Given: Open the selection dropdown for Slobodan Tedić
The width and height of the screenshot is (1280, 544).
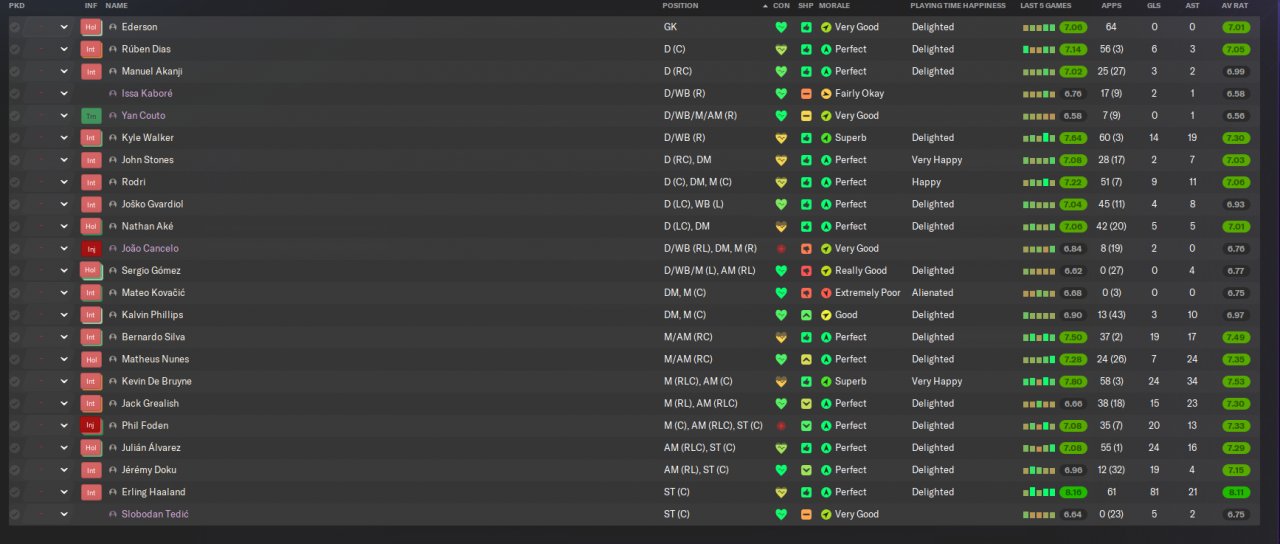Looking at the screenshot, I should pyautogui.click(x=64, y=515).
